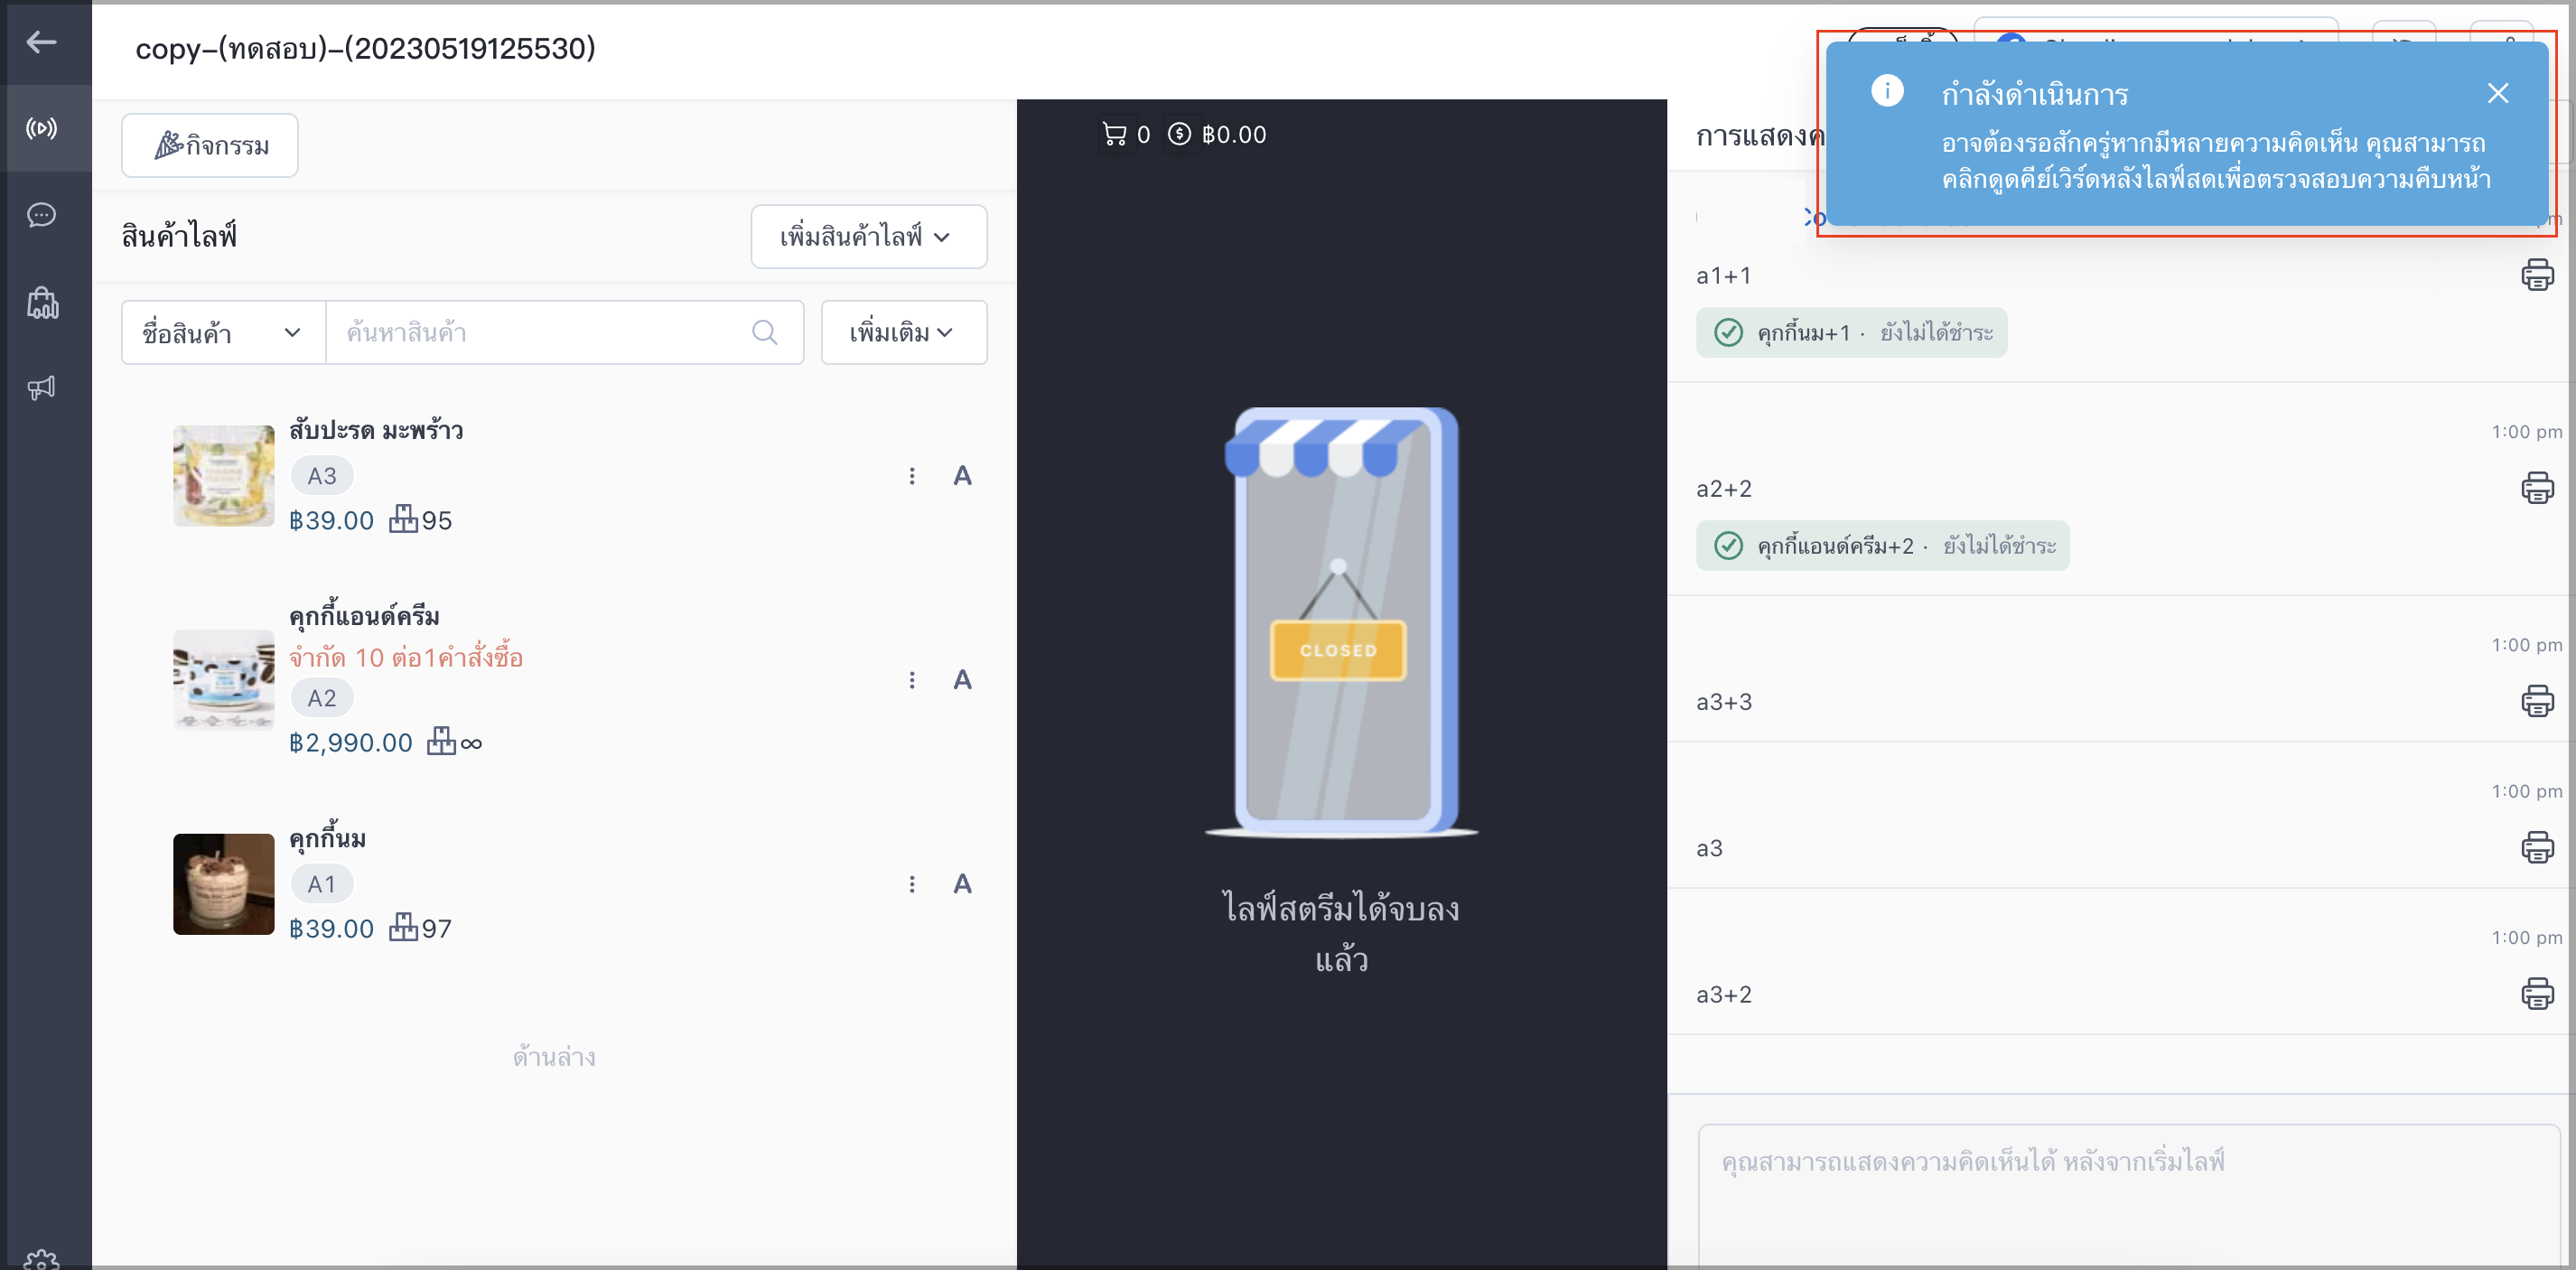Open the chat messages sidebar icon

[41, 214]
